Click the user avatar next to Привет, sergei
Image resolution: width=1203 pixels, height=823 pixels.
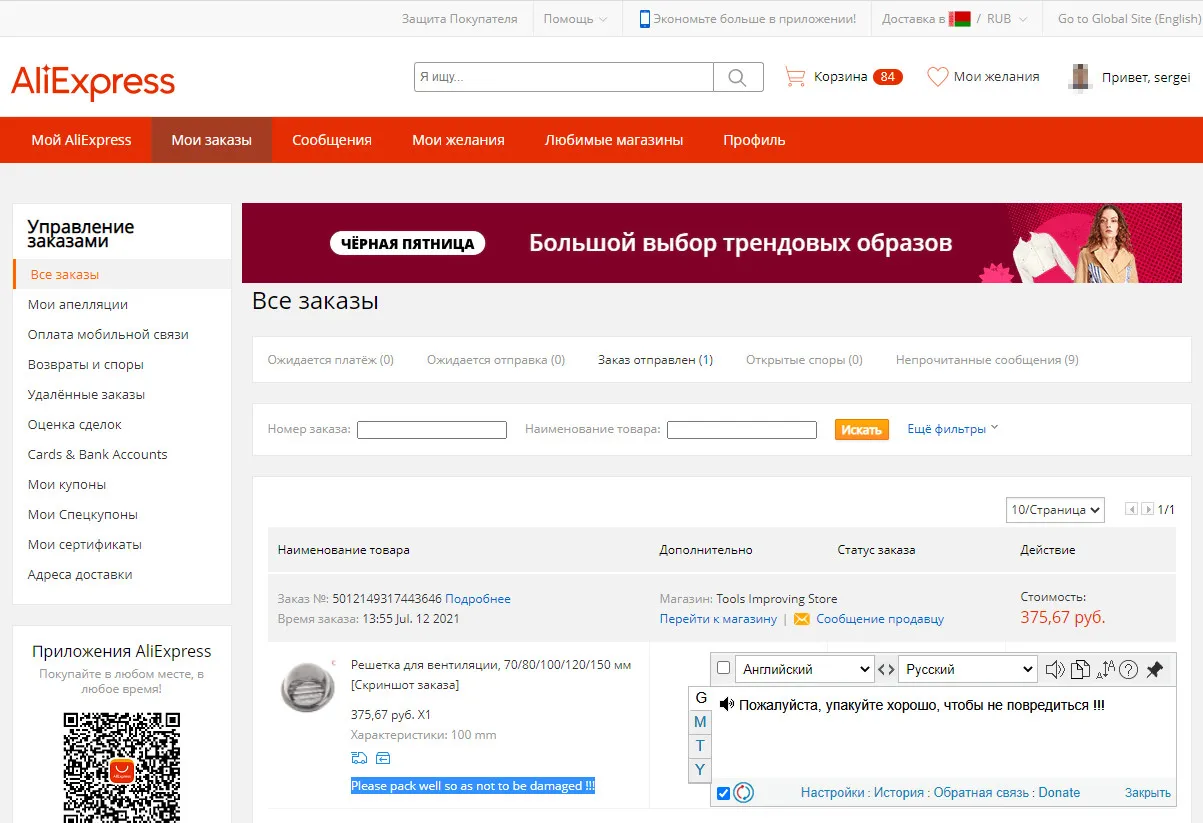pos(1080,77)
